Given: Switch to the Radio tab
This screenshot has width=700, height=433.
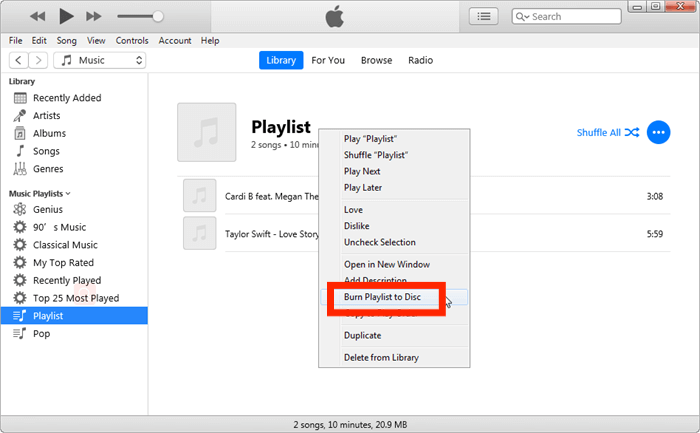Looking at the screenshot, I should click(421, 60).
